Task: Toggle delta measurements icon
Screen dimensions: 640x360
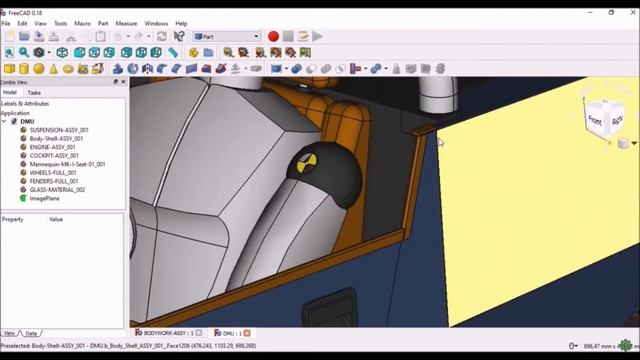Action: click(x=305, y=53)
